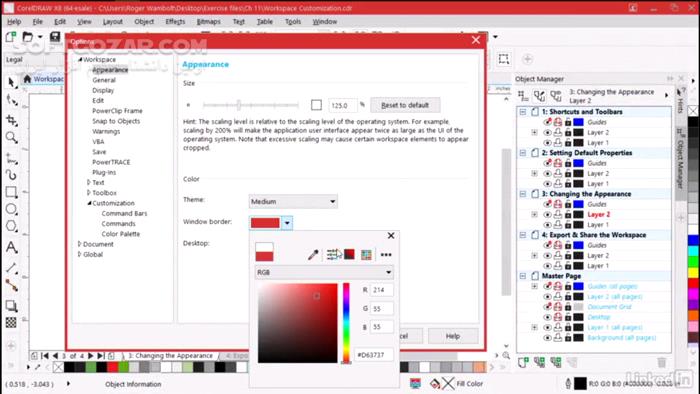
Task: Hide Layer 1 under 4: Export & Share
Action: click(547, 266)
